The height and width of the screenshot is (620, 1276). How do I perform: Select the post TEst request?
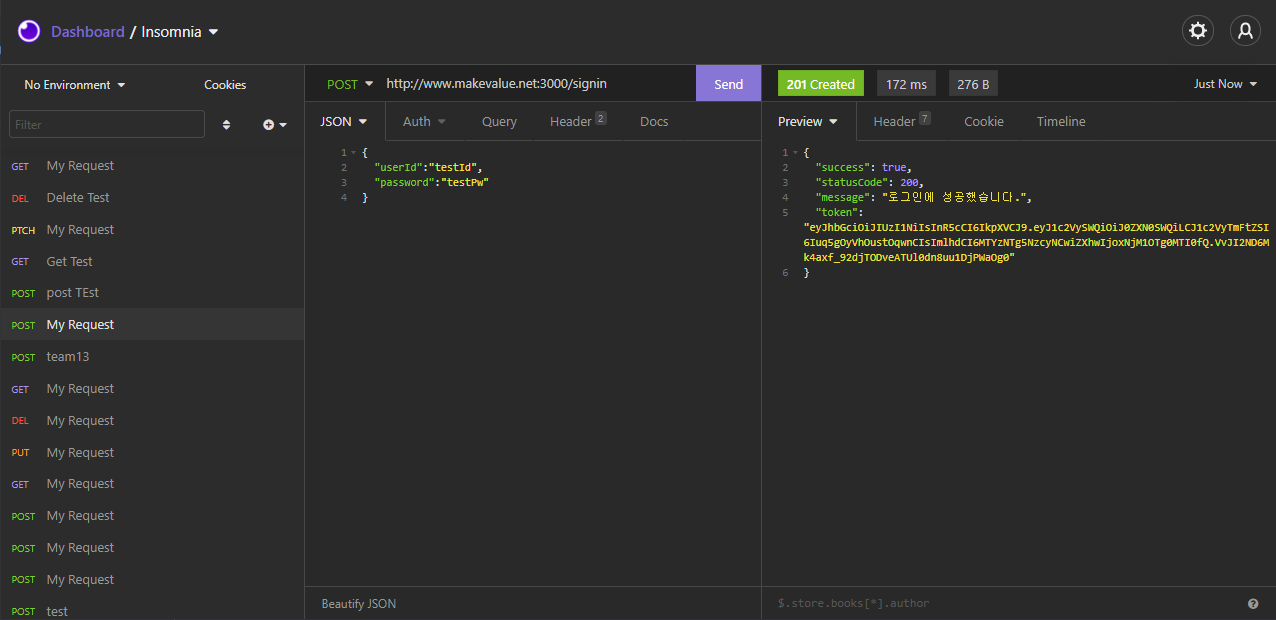(152, 293)
